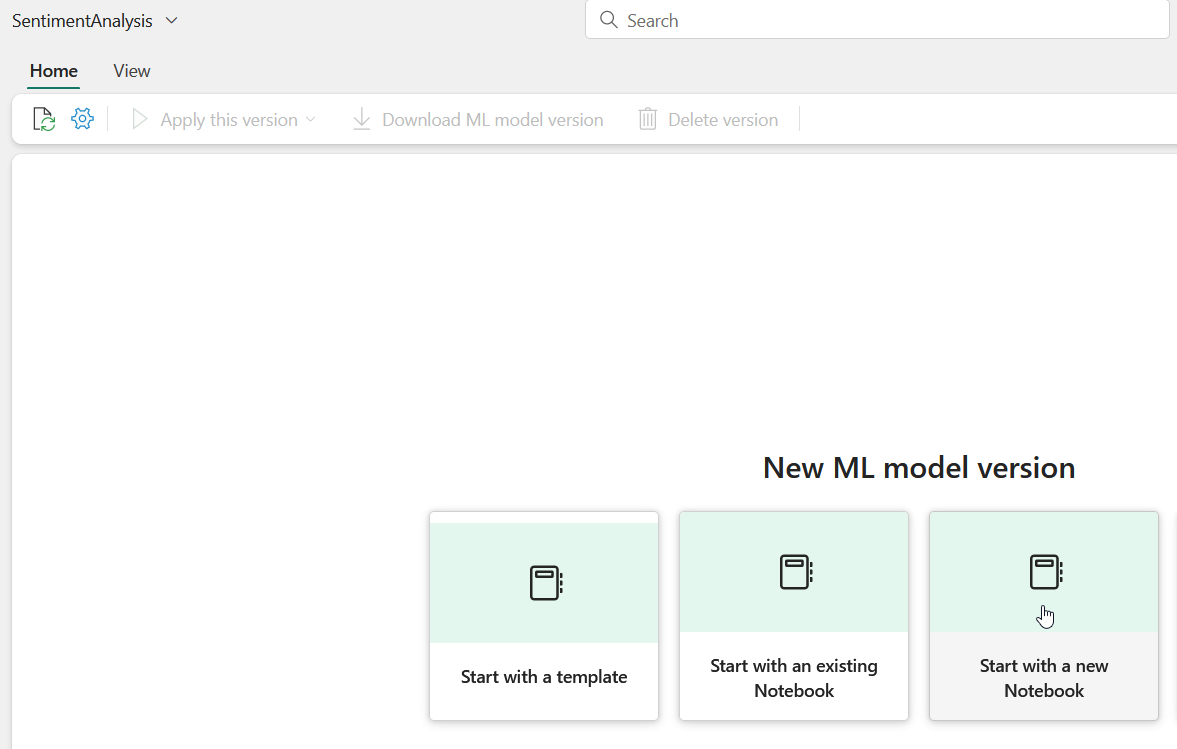The image size is (1177, 749).
Task: Click the document refresh icon in toolbar
Action: pos(44,120)
